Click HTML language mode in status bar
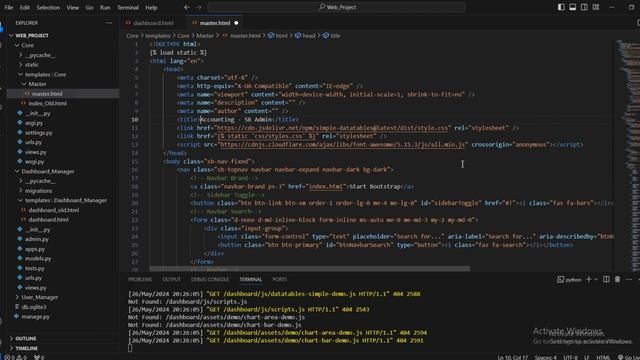 (x=603, y=358)
